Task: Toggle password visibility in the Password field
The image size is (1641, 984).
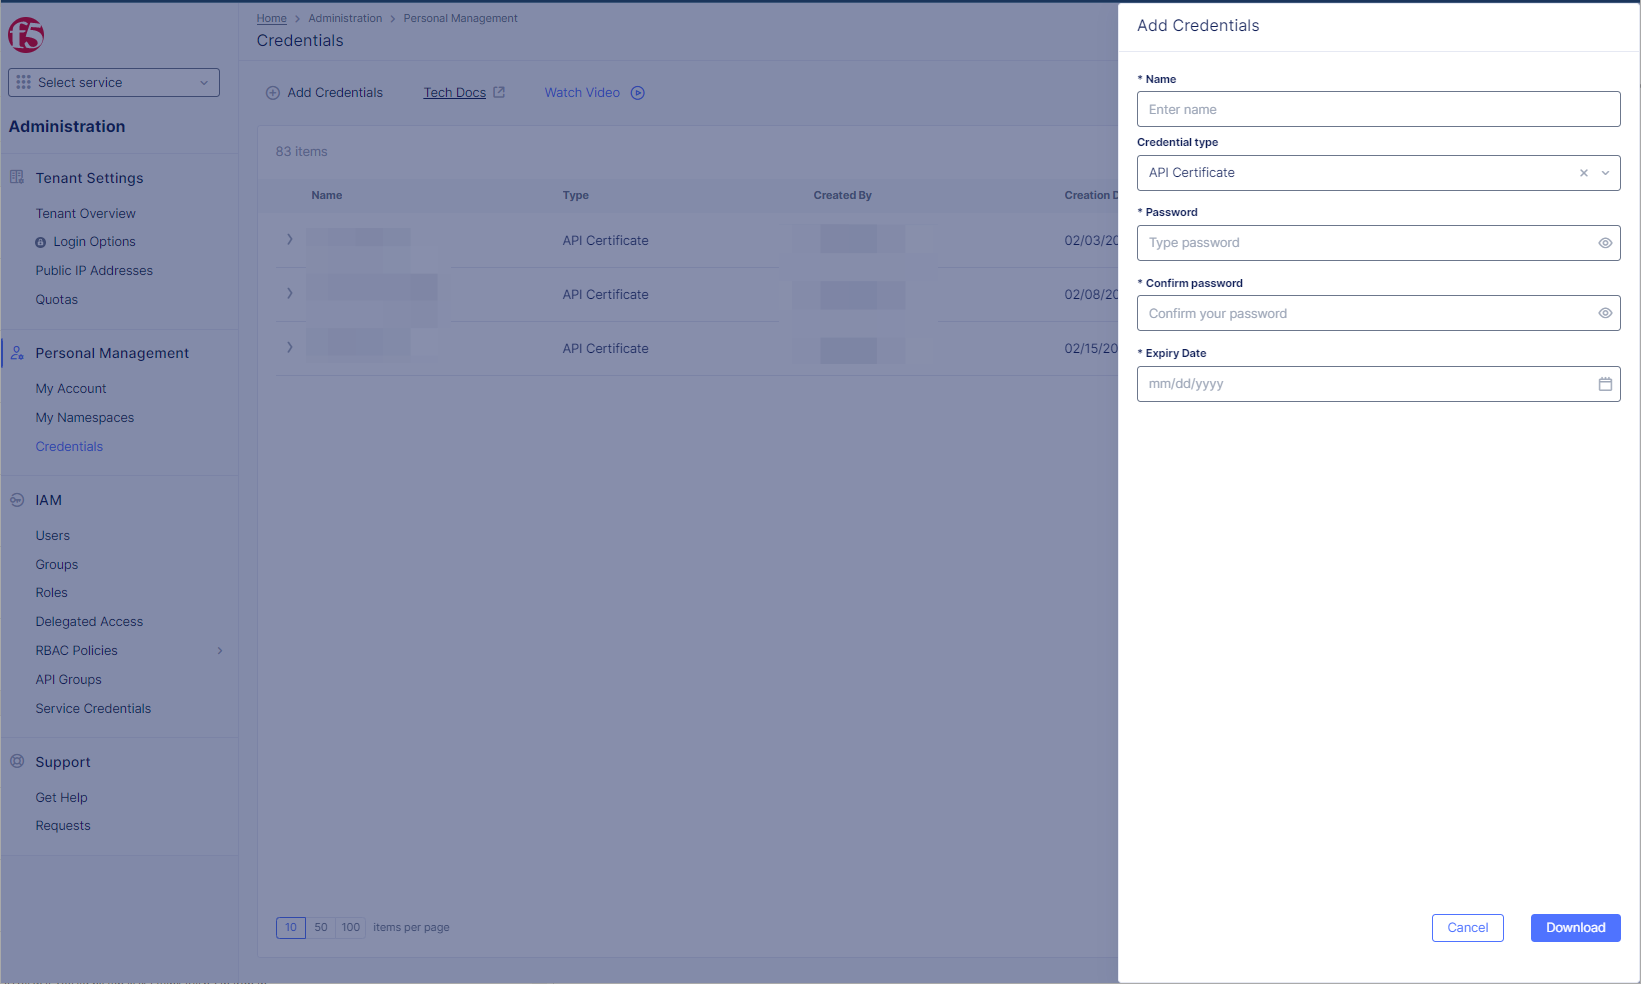Action: pos(1605,242)
